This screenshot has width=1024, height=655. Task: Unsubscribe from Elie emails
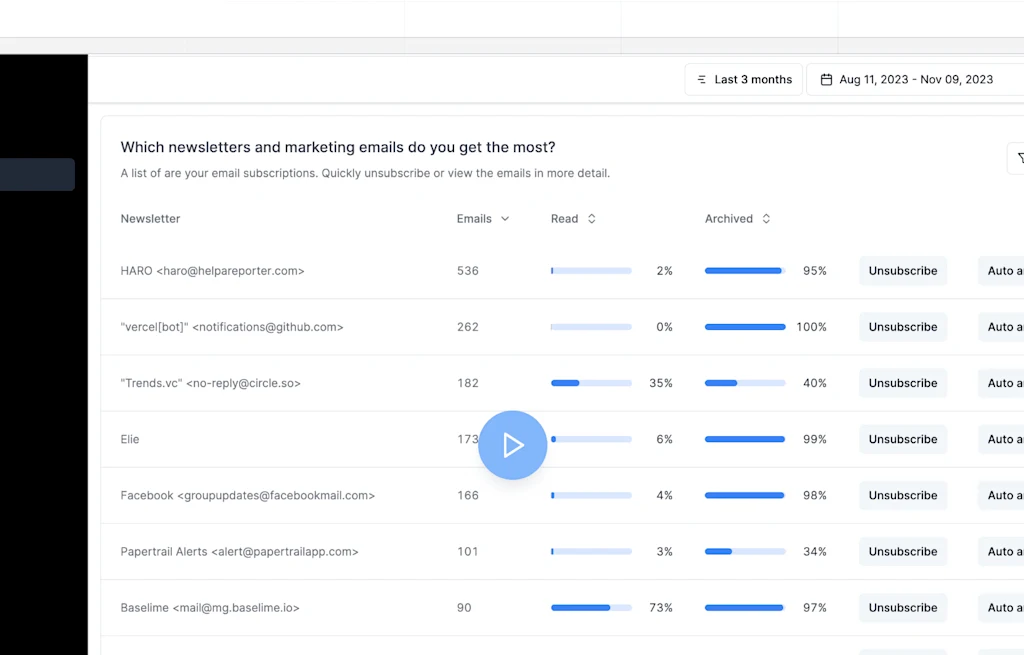pyautogui.click(x=903, y=439)
